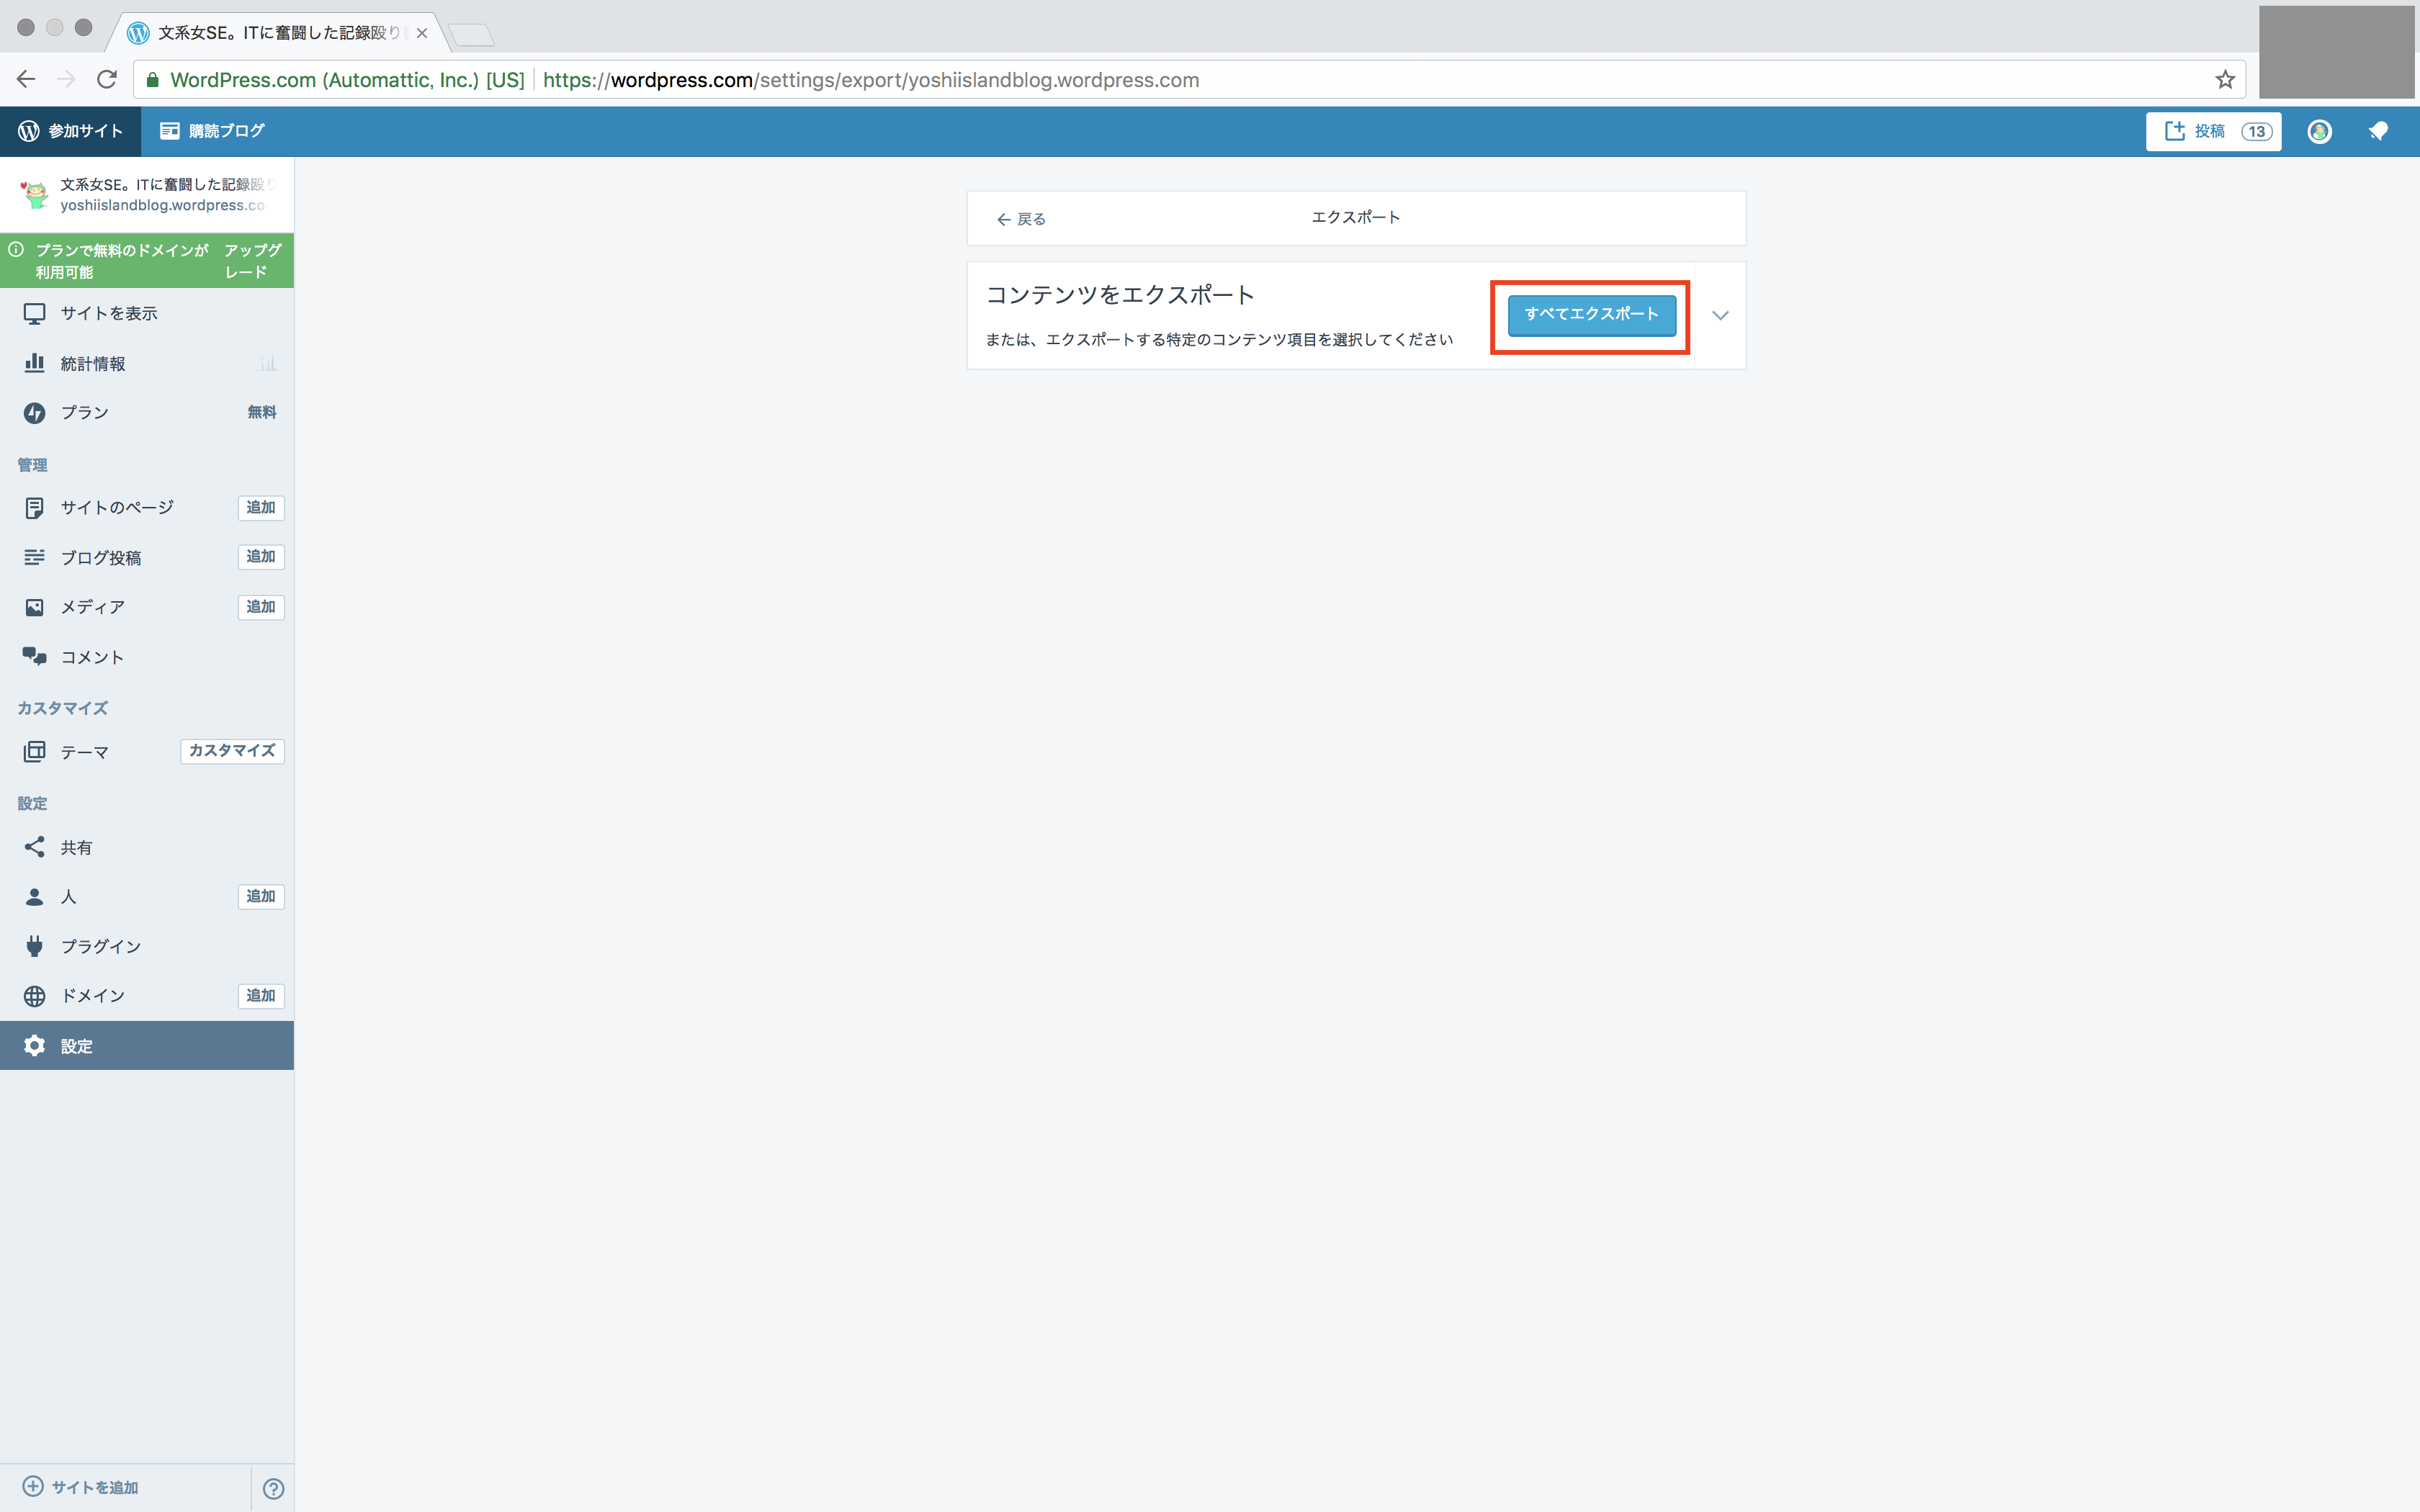Image resolution: width=2420 pixels, height=1512 pixels.
Task: Open サイトのページ in the sidebar
Action: click(117, 507)
